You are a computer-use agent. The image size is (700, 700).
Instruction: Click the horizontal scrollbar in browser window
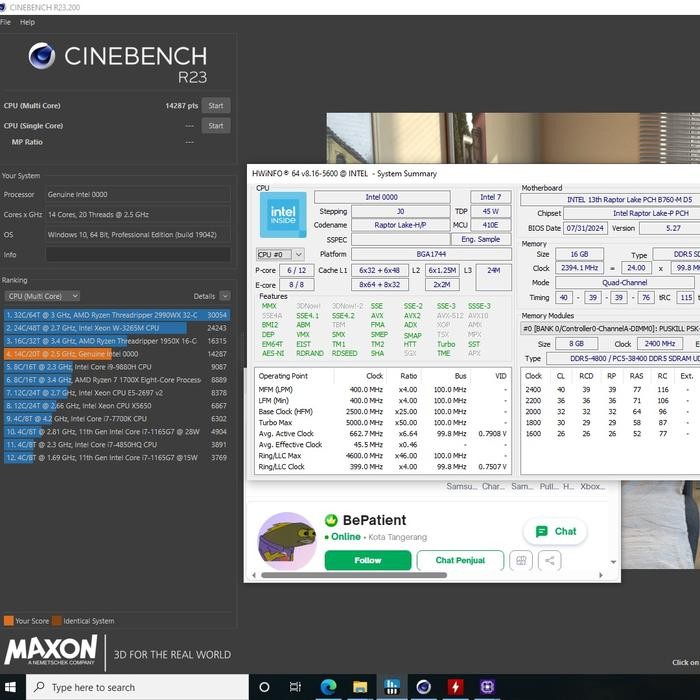(354, 575)
